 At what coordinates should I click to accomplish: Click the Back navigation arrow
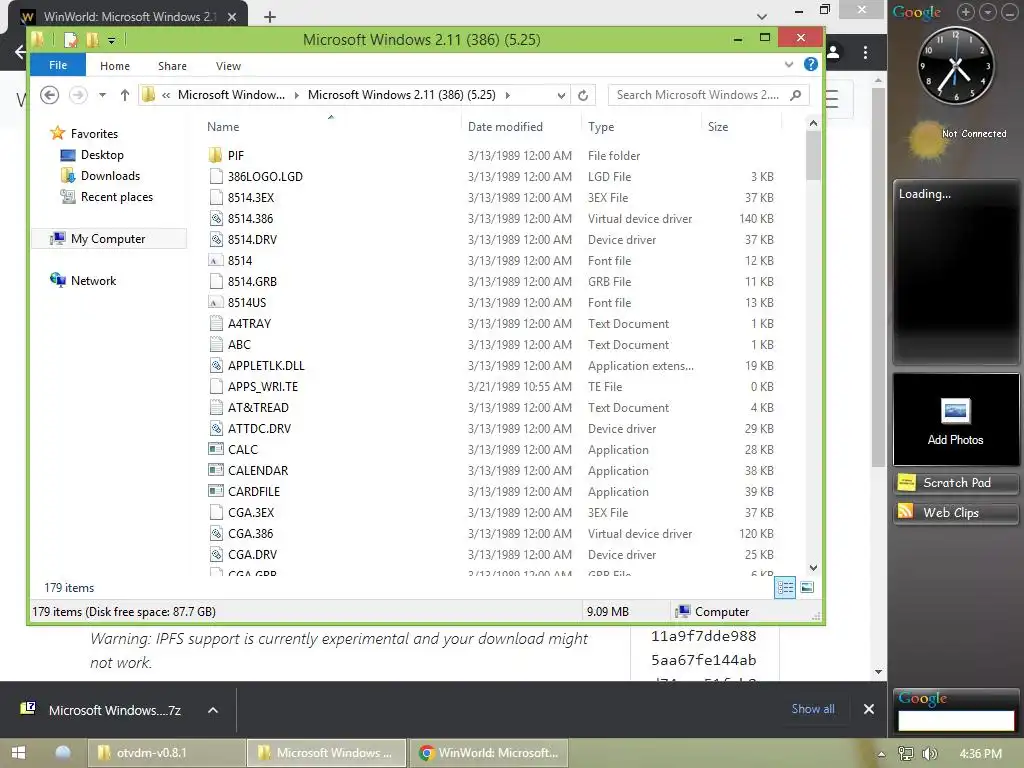pos(50,95)
